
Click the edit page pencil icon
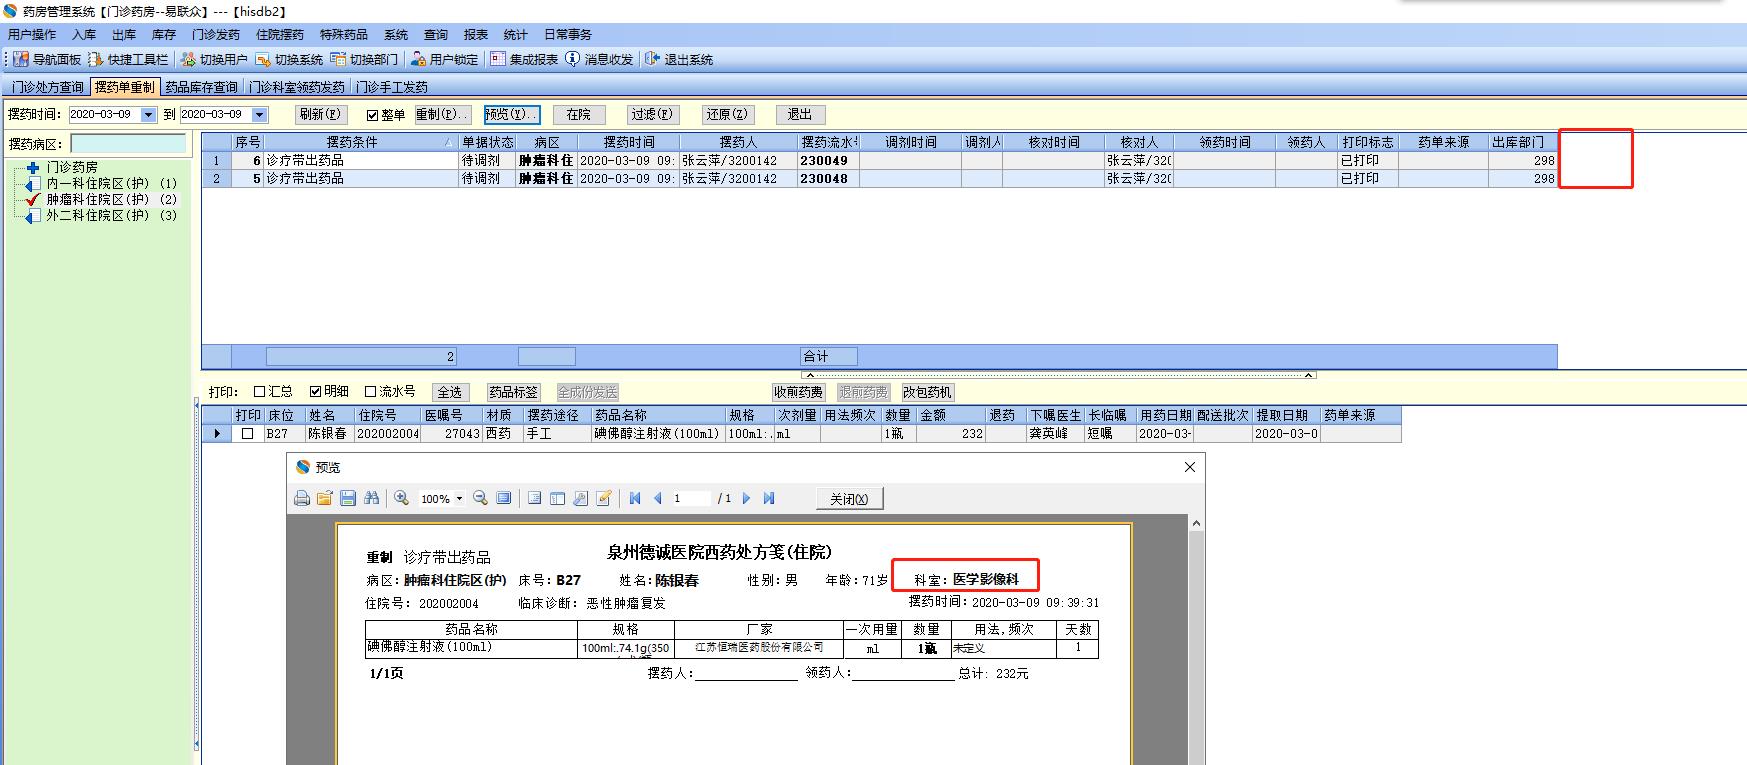(x=604, y=498)
